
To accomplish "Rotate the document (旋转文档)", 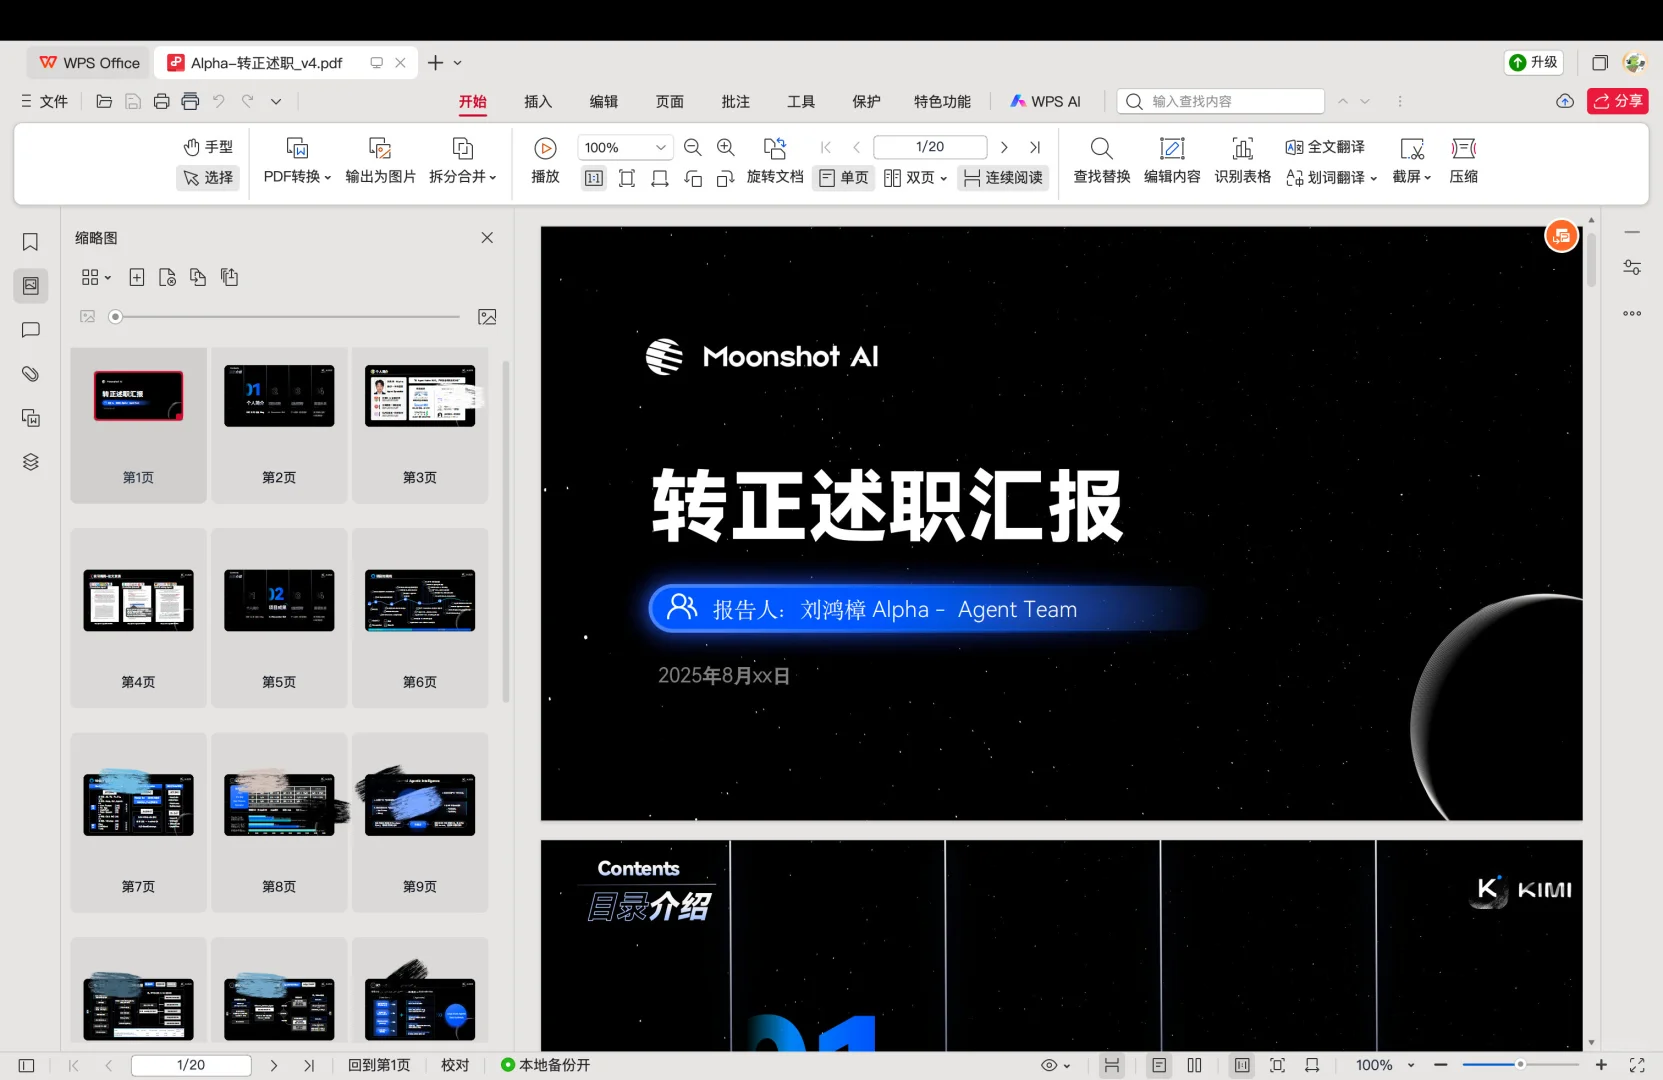I will coord(775,161).
